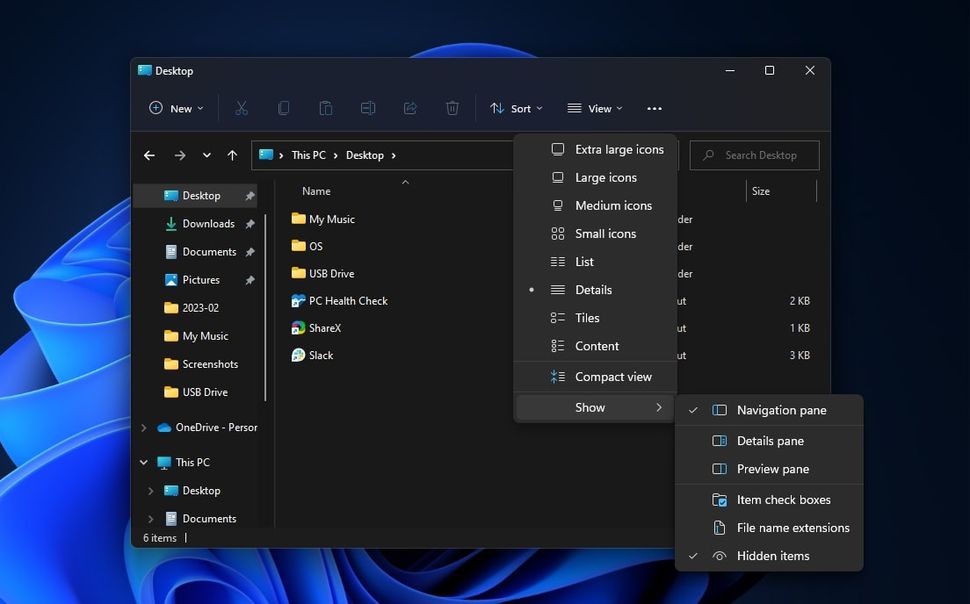The width and height of the screenshot is (970, 604).
Task: Select Large icons view
Action: coord(606,177)
